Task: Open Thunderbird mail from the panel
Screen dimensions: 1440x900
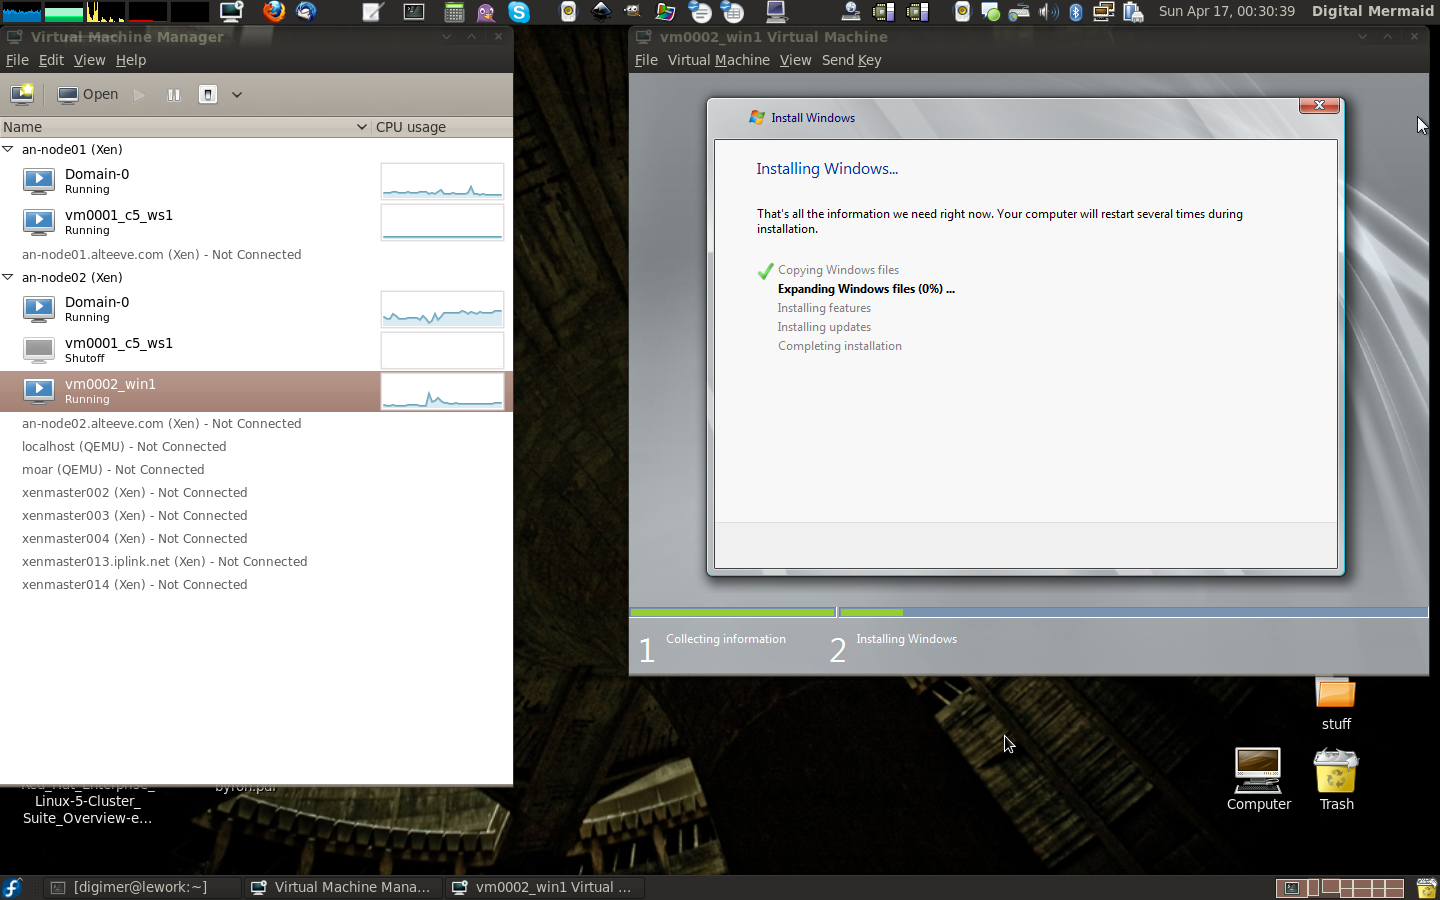Action: pos(306,12)
